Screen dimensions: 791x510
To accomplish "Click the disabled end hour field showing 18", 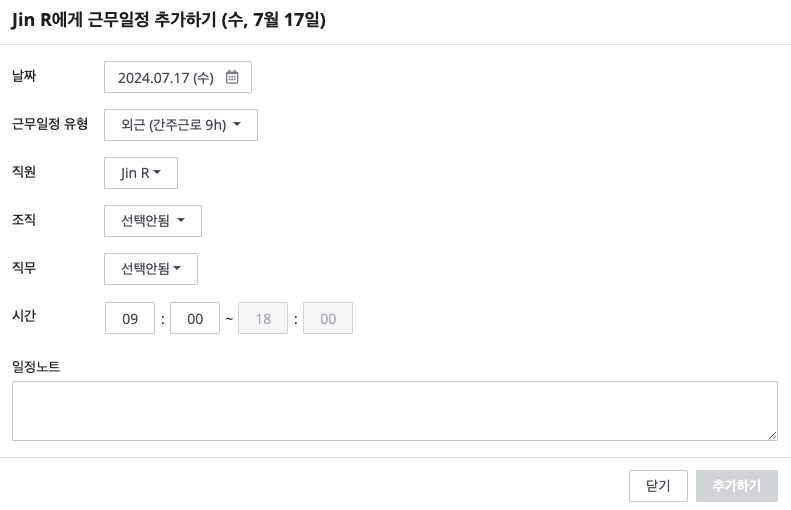I will click(263, 318).
